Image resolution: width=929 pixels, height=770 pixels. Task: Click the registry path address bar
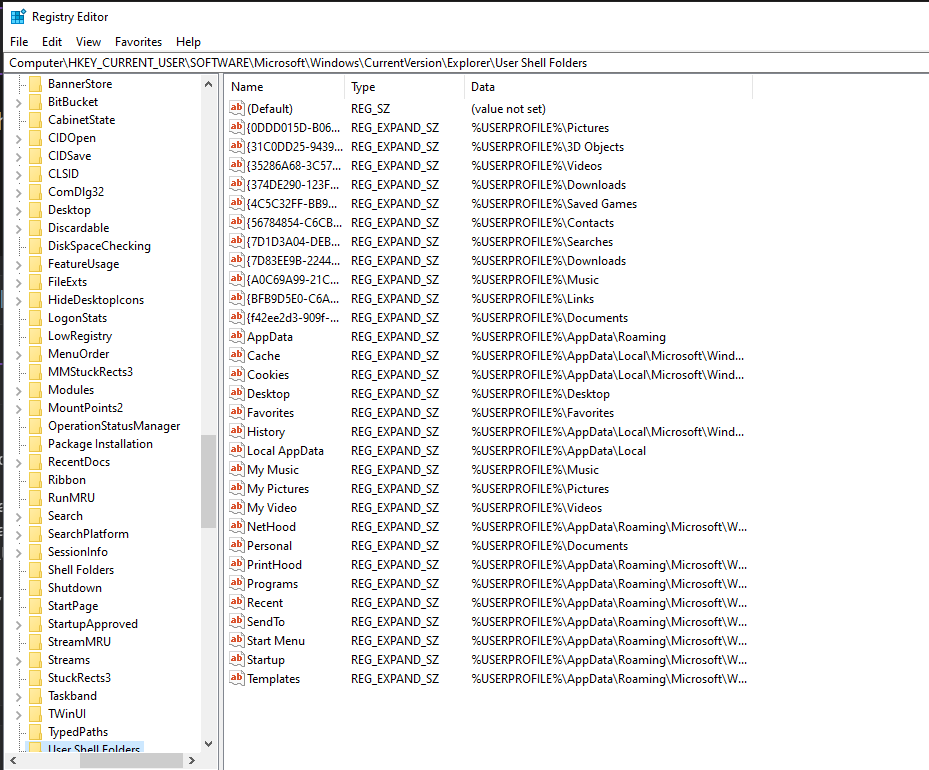pos(467,63)
